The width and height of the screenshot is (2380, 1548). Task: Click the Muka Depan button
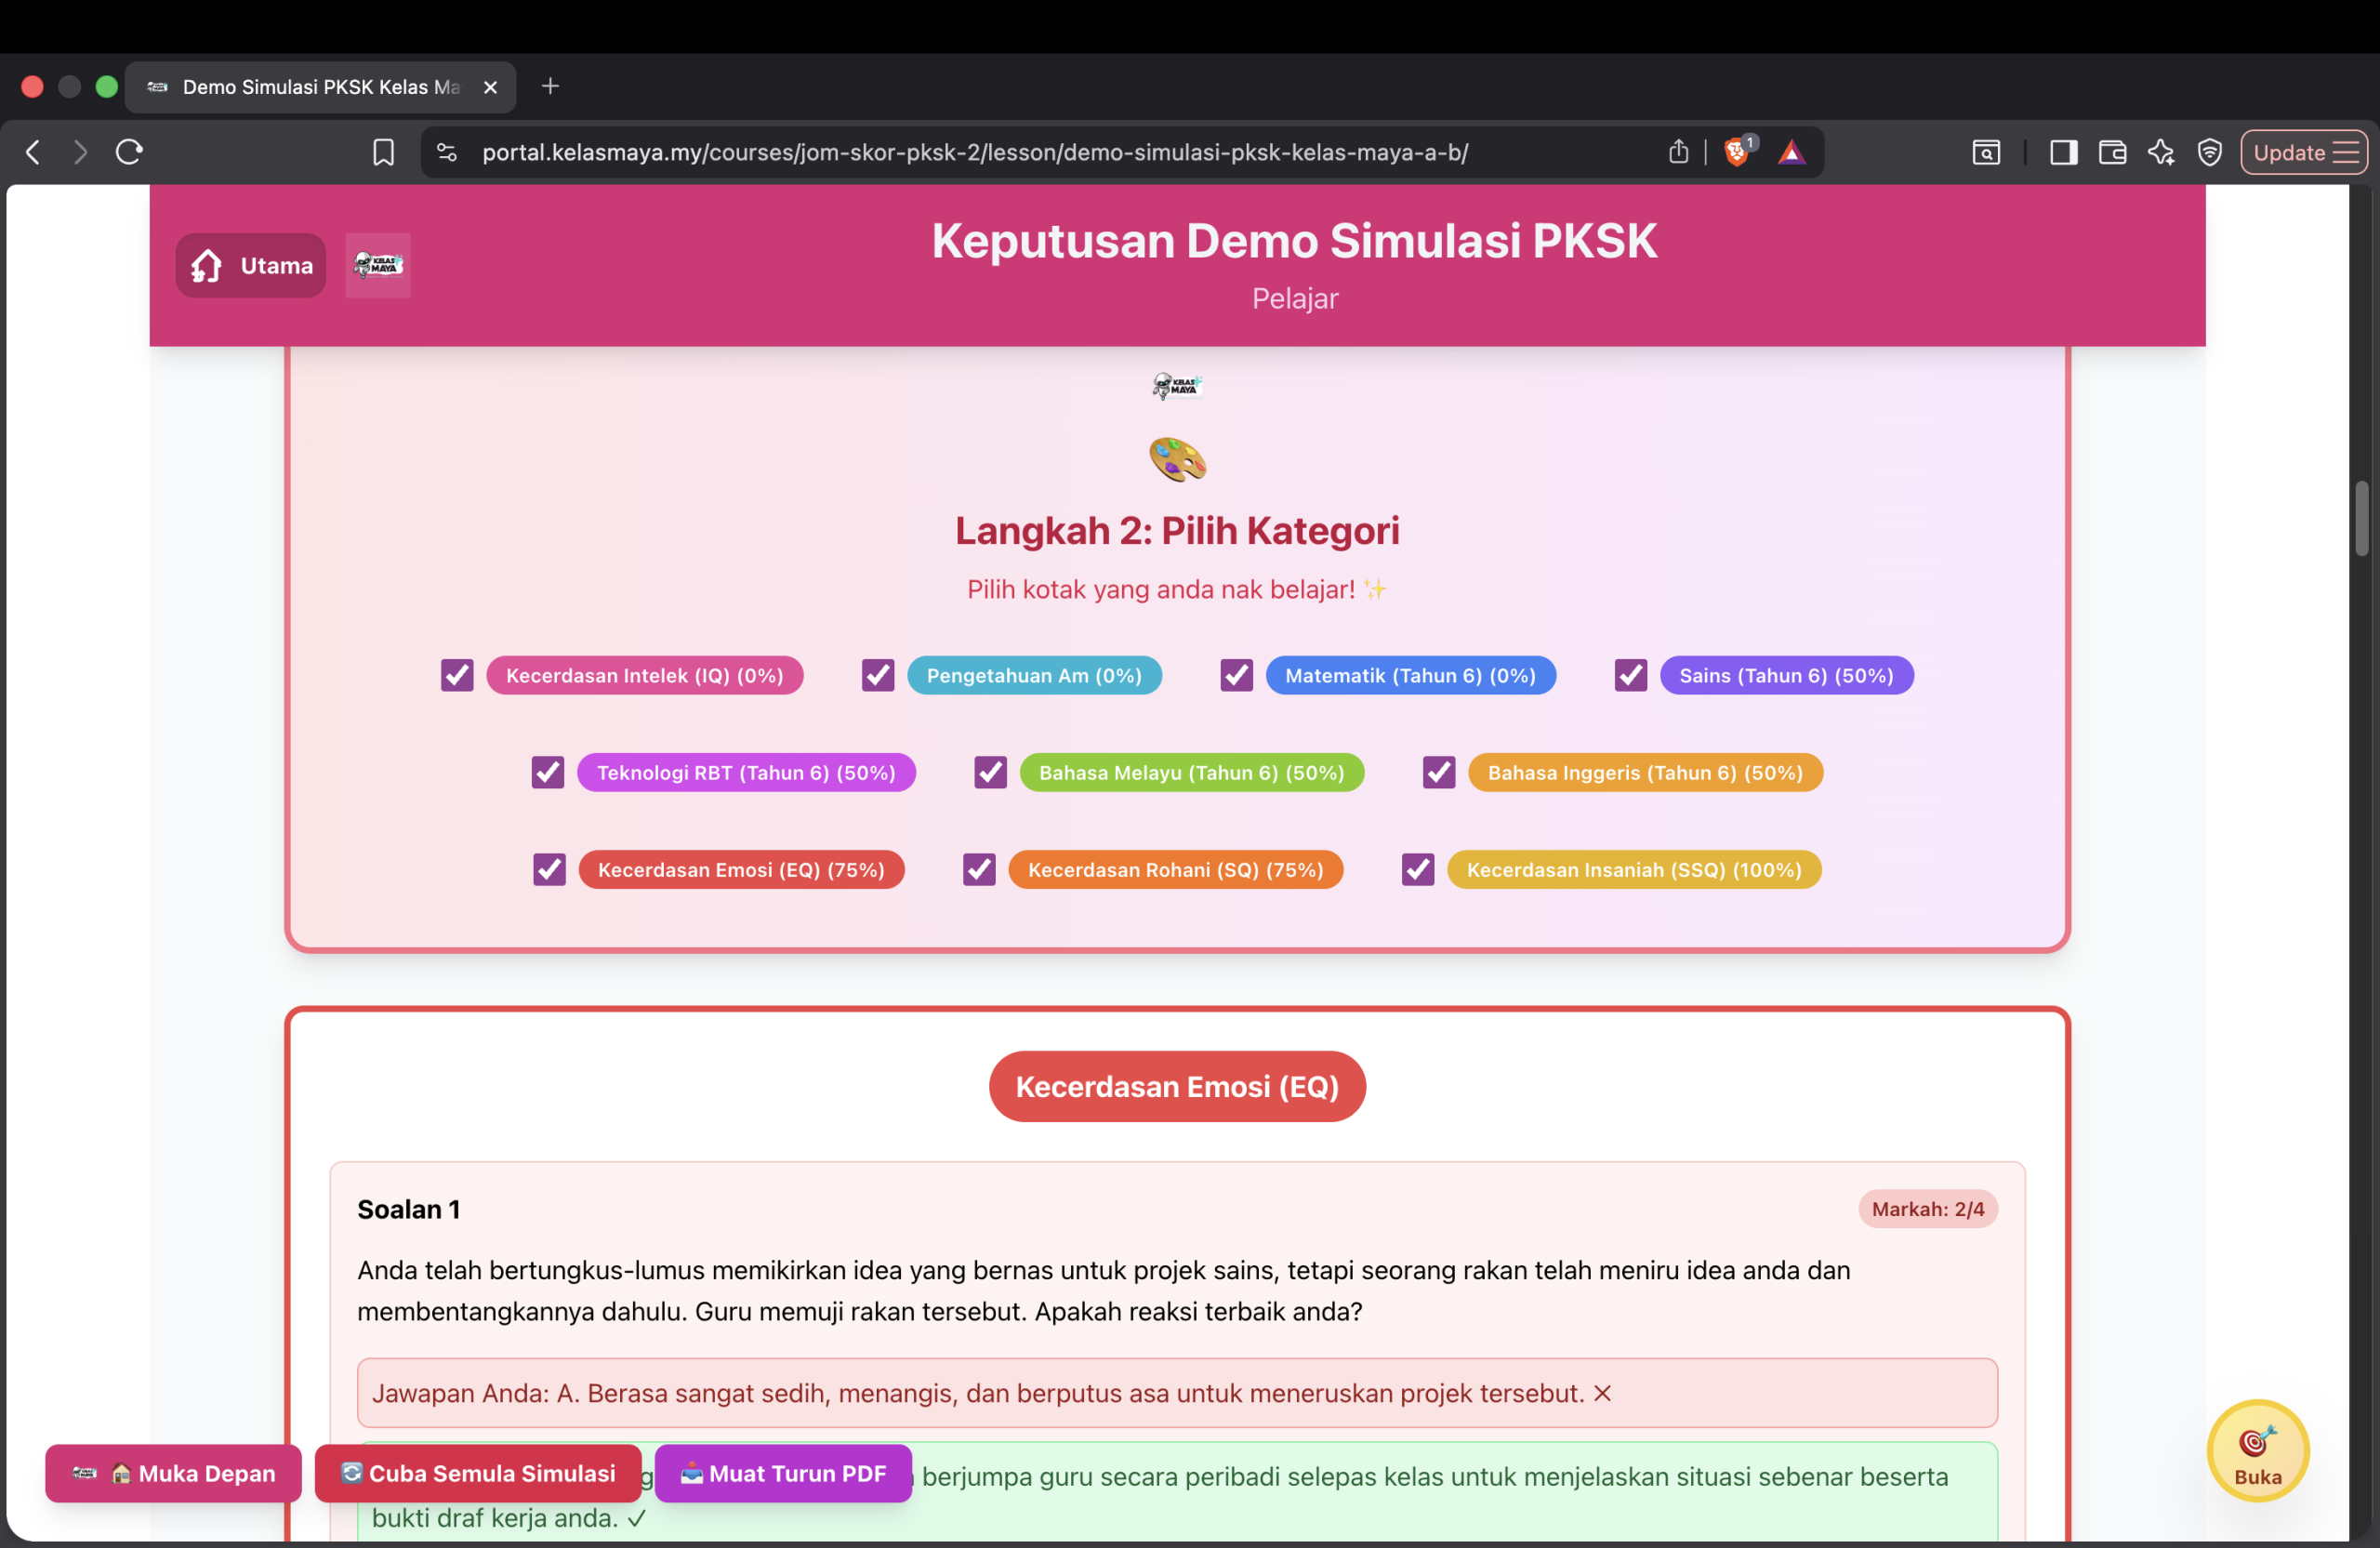point(173,1472)
